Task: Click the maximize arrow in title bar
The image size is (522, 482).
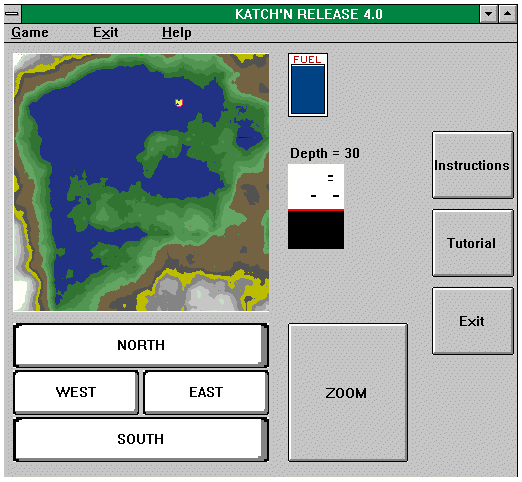Action: click(507, 14)
